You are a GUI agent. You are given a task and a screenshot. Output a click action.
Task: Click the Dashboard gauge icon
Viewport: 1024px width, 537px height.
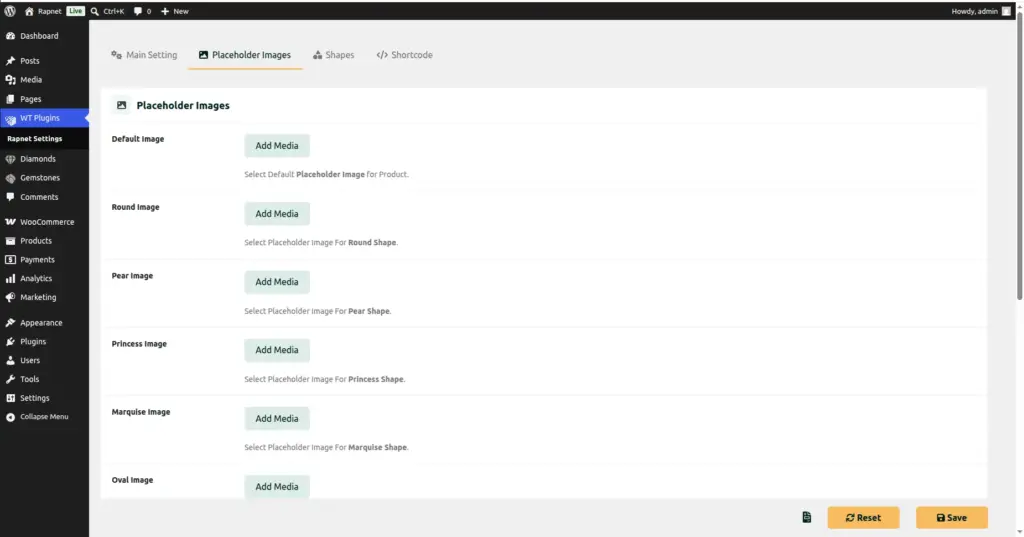click(10, 36)
